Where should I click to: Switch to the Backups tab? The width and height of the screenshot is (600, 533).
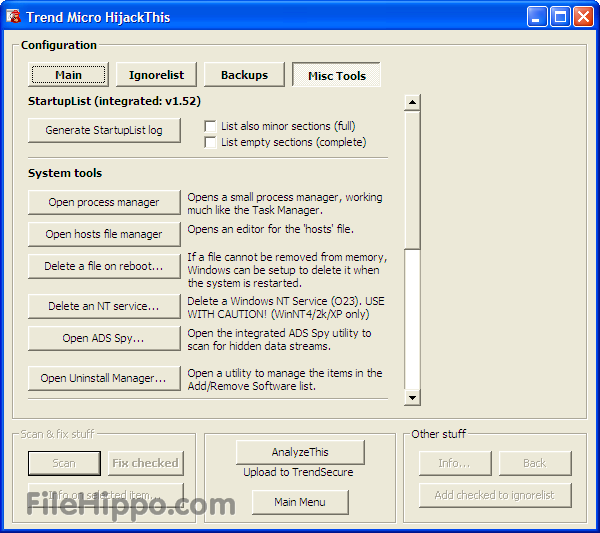[x=244, y=75]
